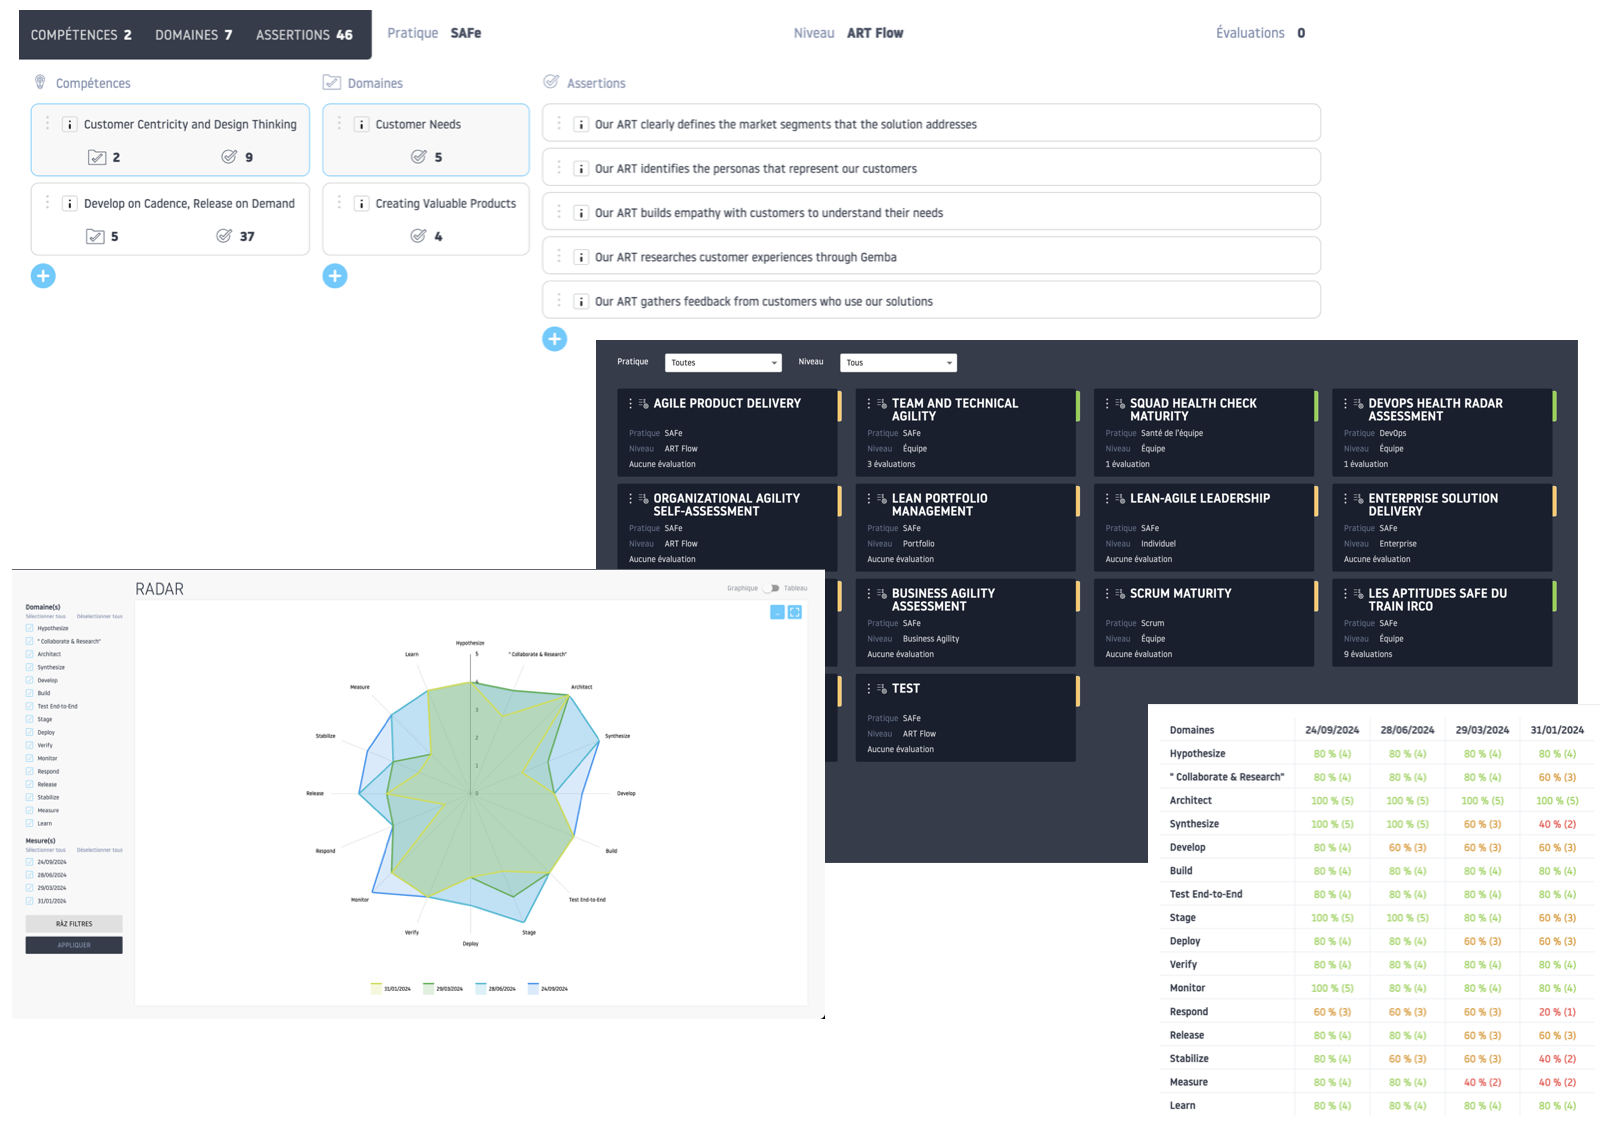
Task: Open info icon for Gemba assertion
Action: point(581,258)
